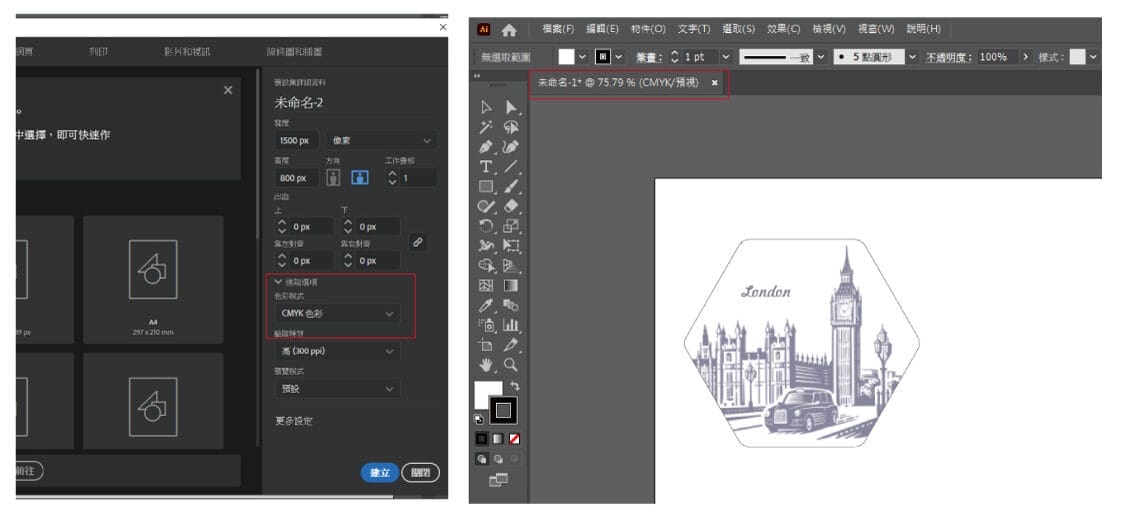Screen dimensions: 1129x512
Task: Choose landscape orientation in the new document dialog
Action: click(360, 177)
